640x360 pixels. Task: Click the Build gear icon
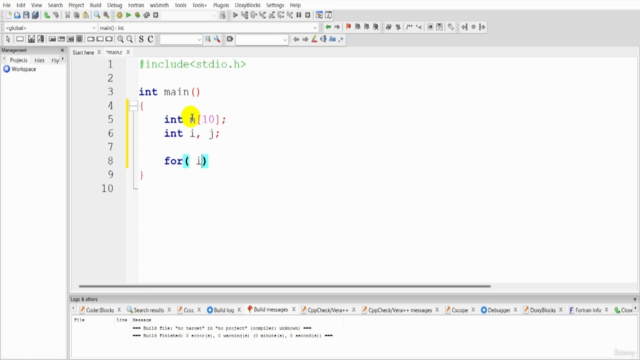(119, 16)
